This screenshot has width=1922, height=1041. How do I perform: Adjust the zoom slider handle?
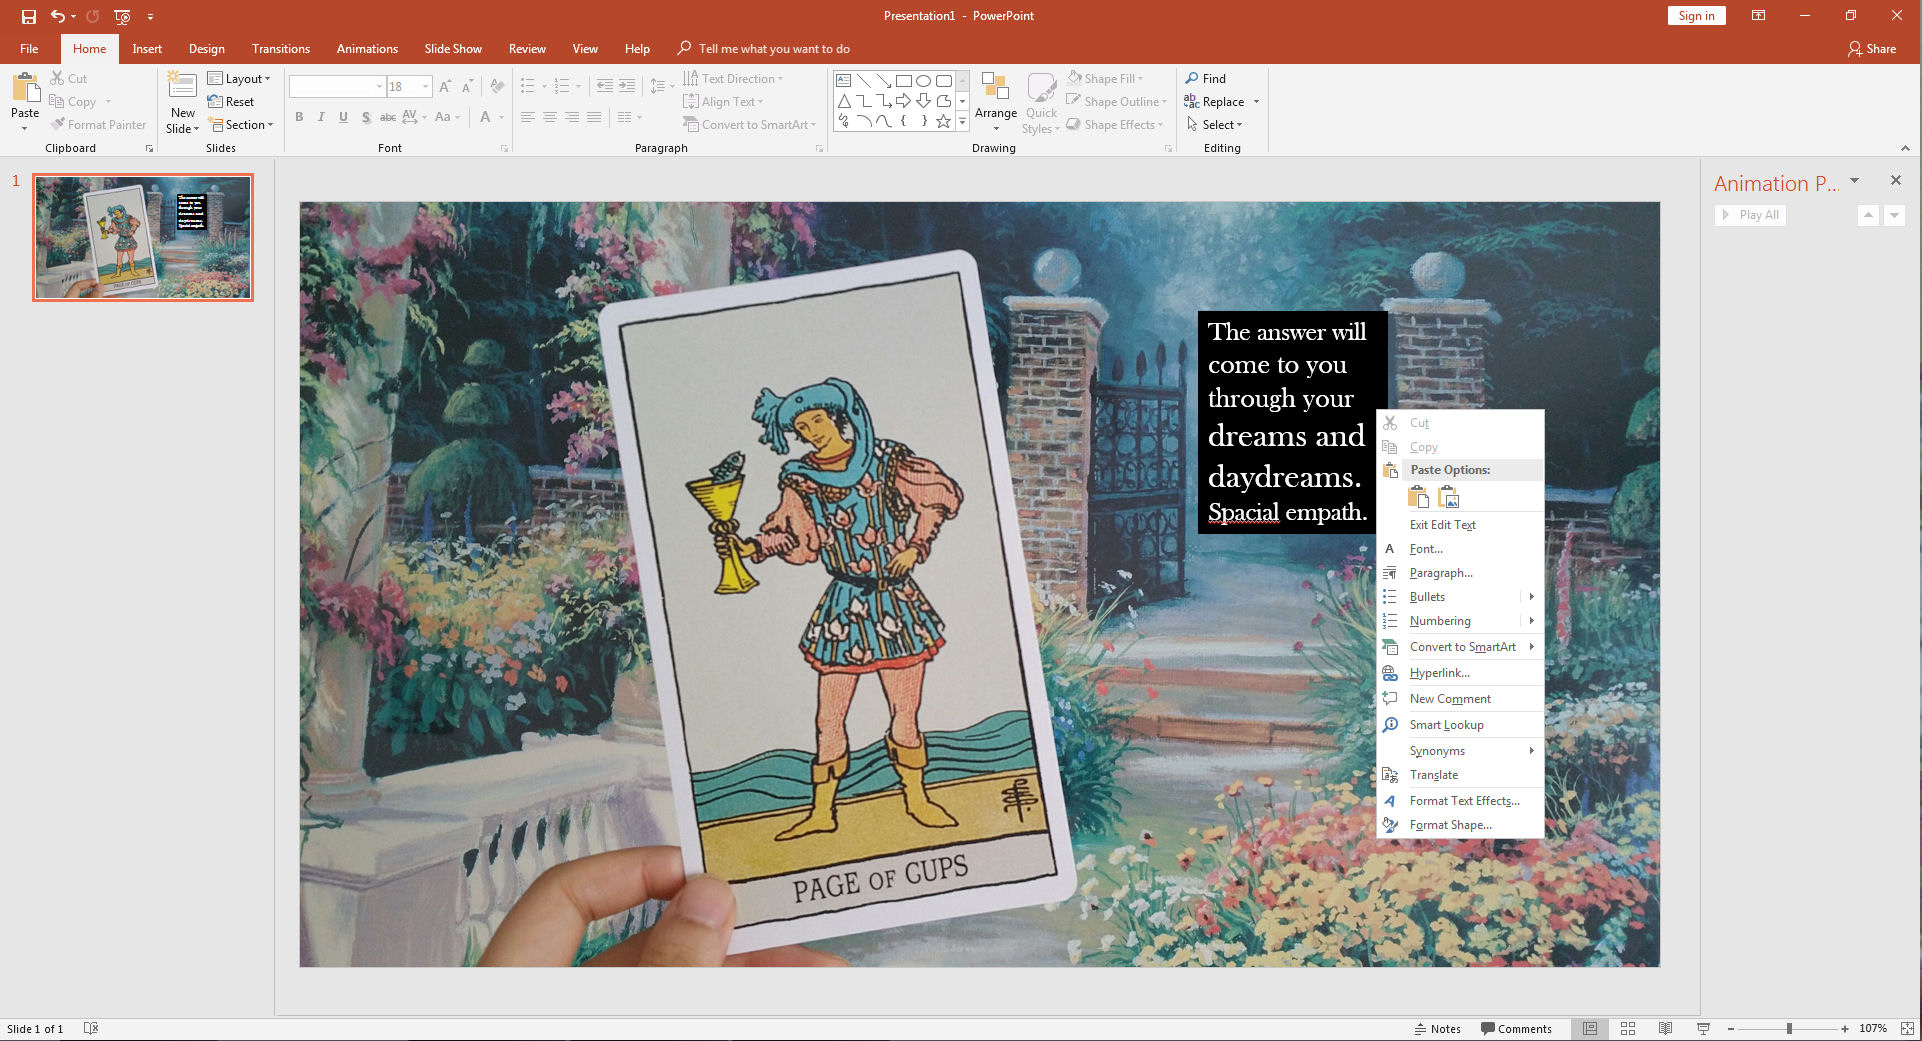pyautogui.click(x=1789, y=1028)
